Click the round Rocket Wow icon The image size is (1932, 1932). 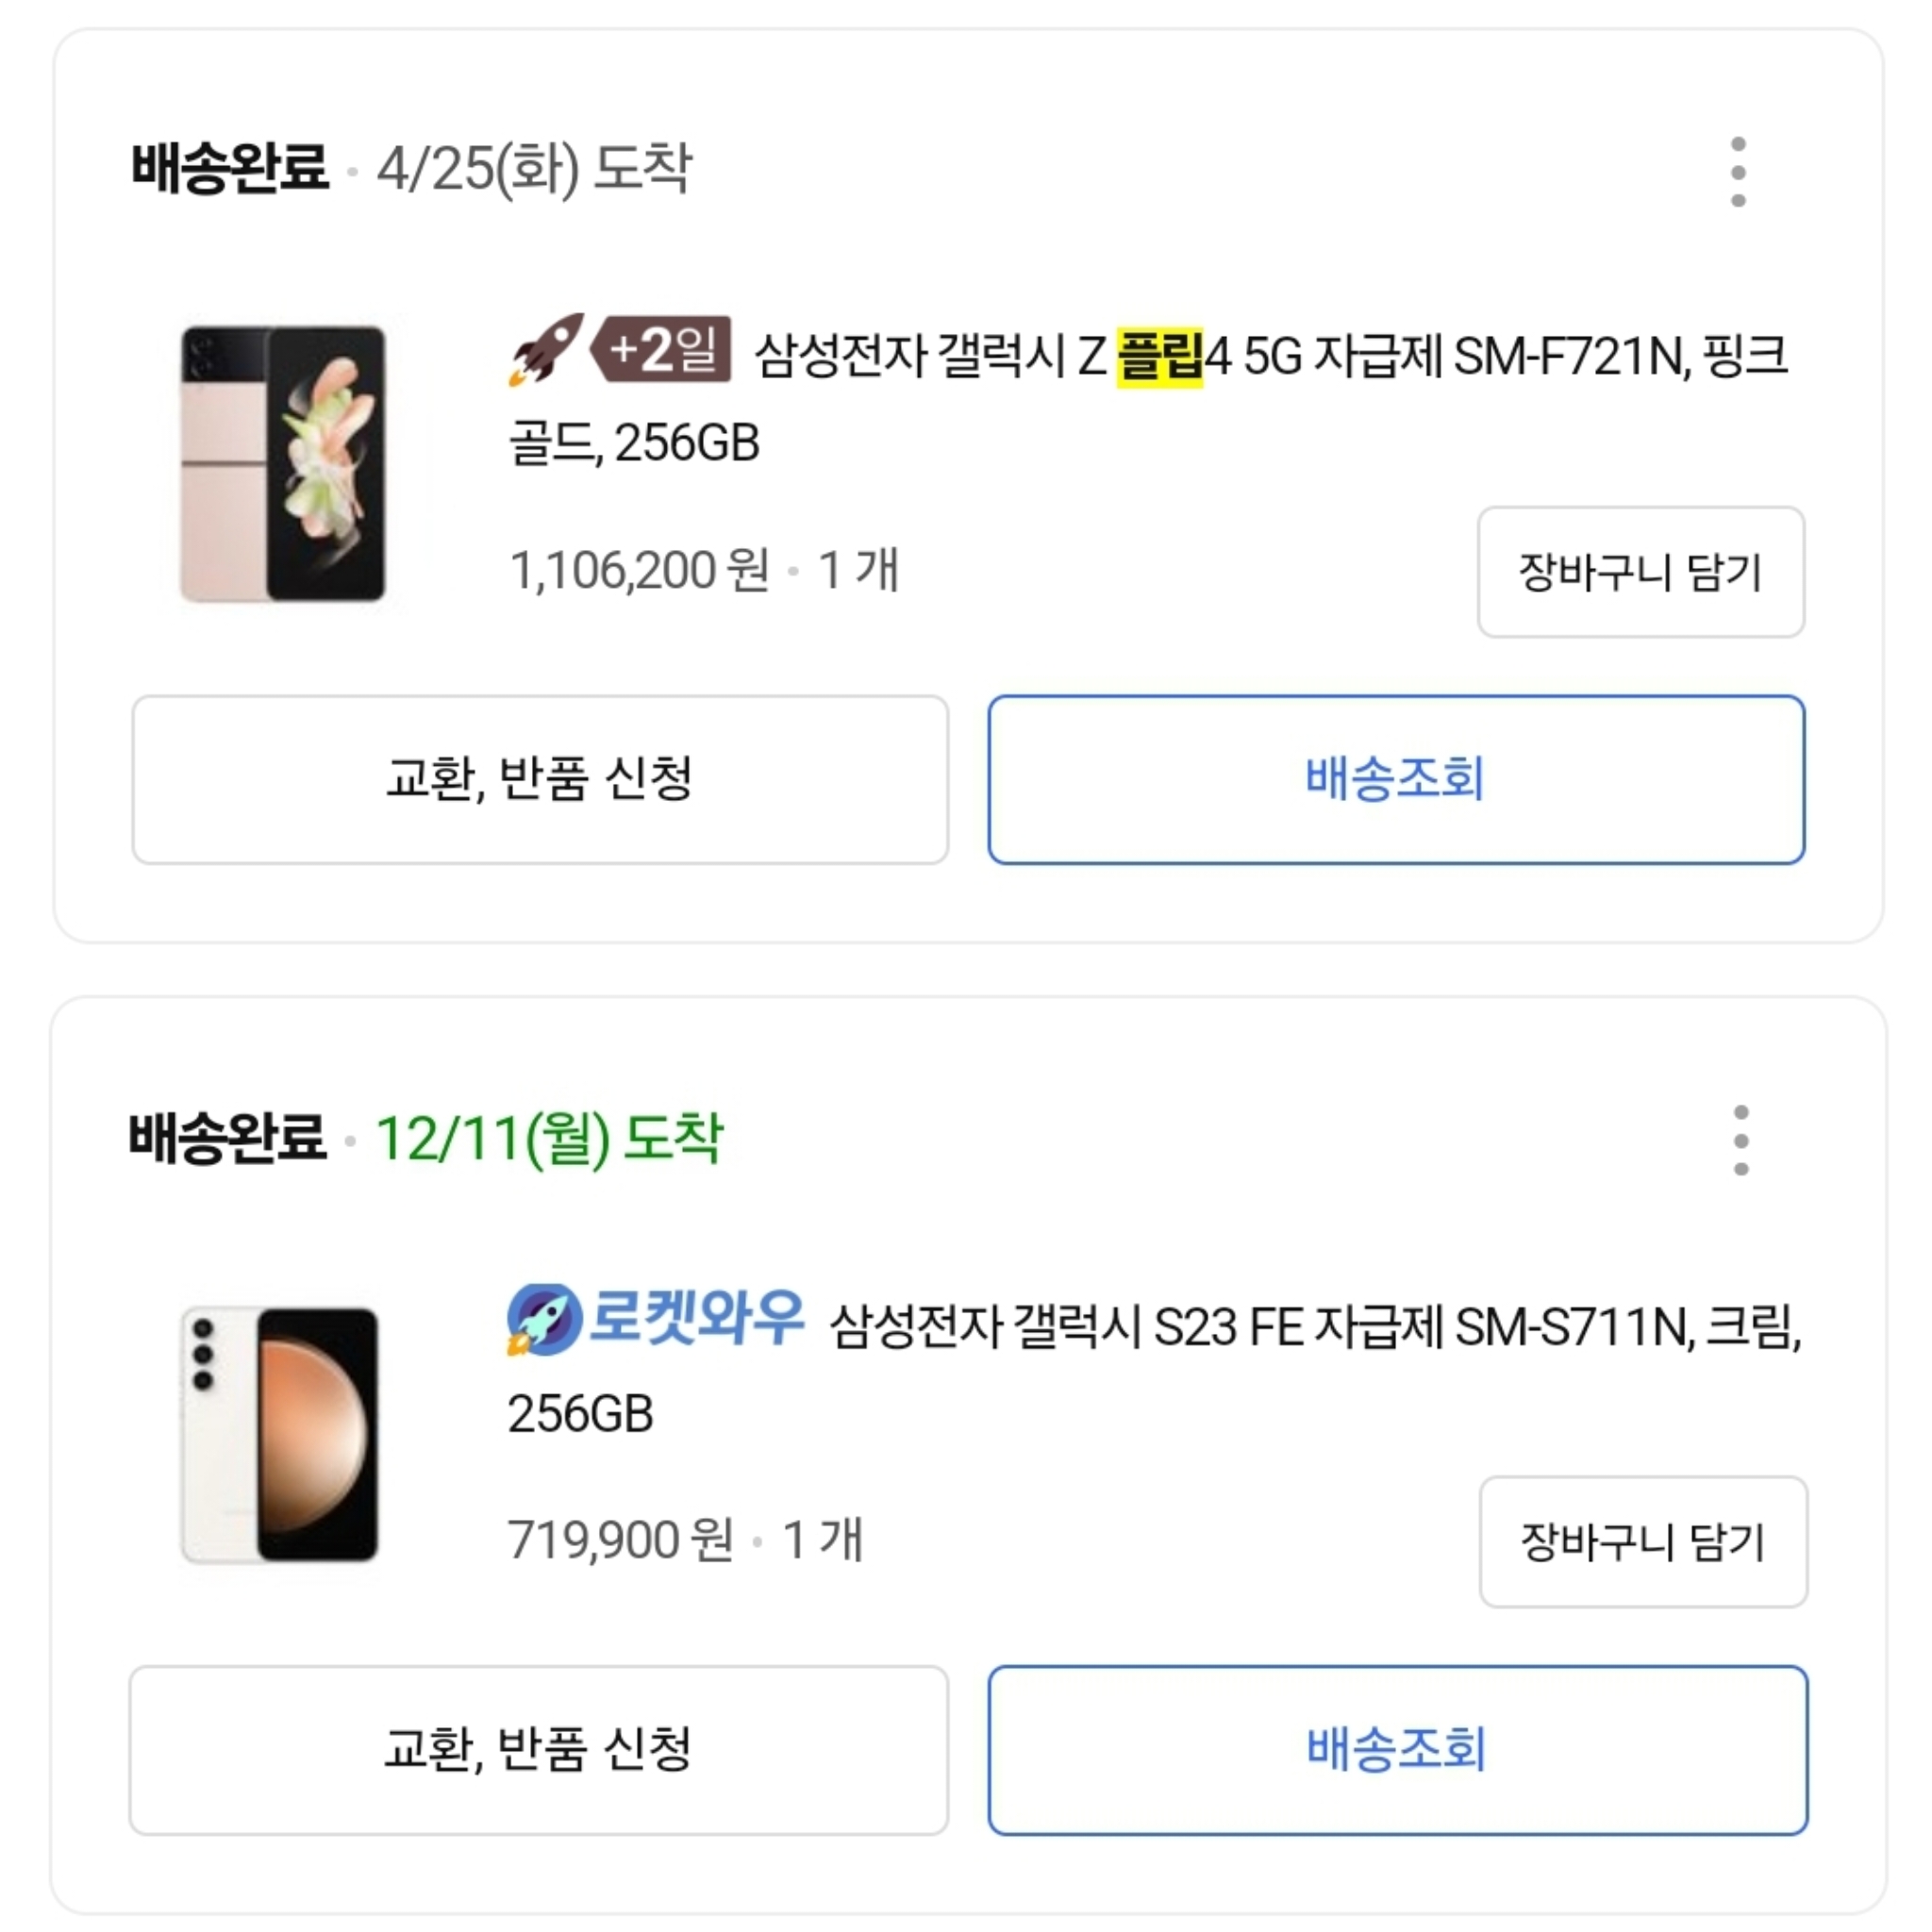coord(544,1320)
